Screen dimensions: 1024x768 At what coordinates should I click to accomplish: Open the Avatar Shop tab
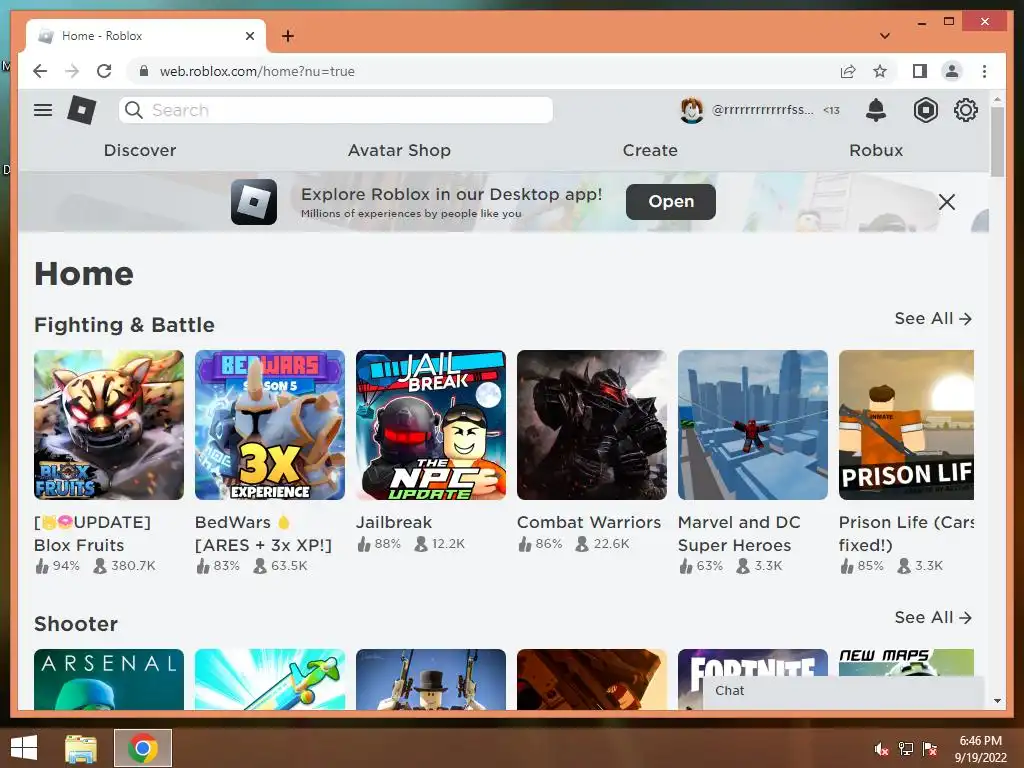(399, 150)
